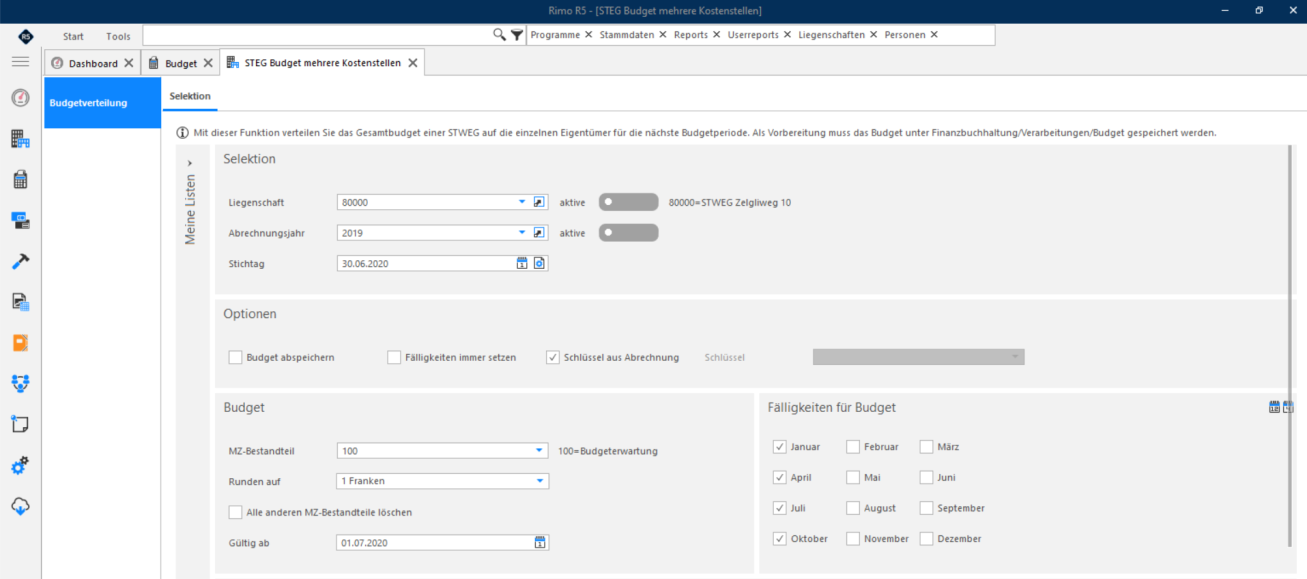Viewport: 1307px width, 579px height.
Task: Expand the Meine Listen side panel
Action: [190, 163]
